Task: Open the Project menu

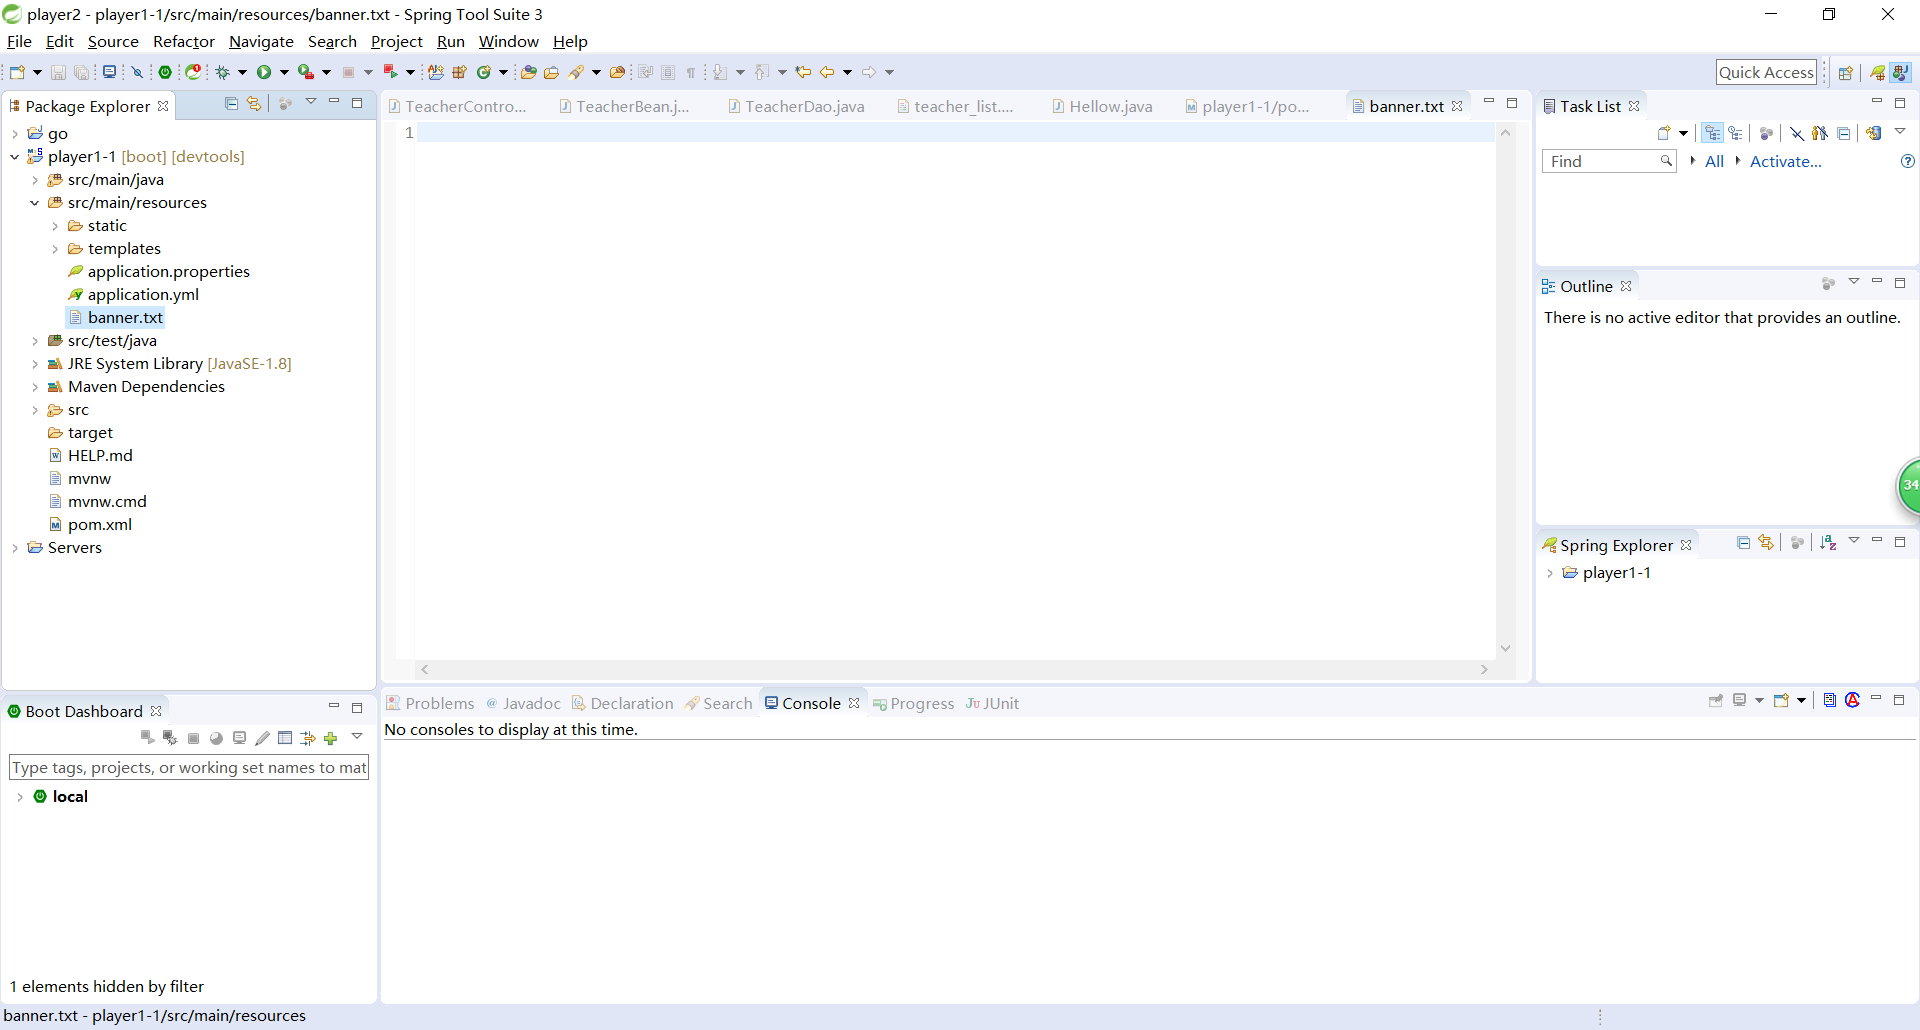Action: click(x=397, y=41)
